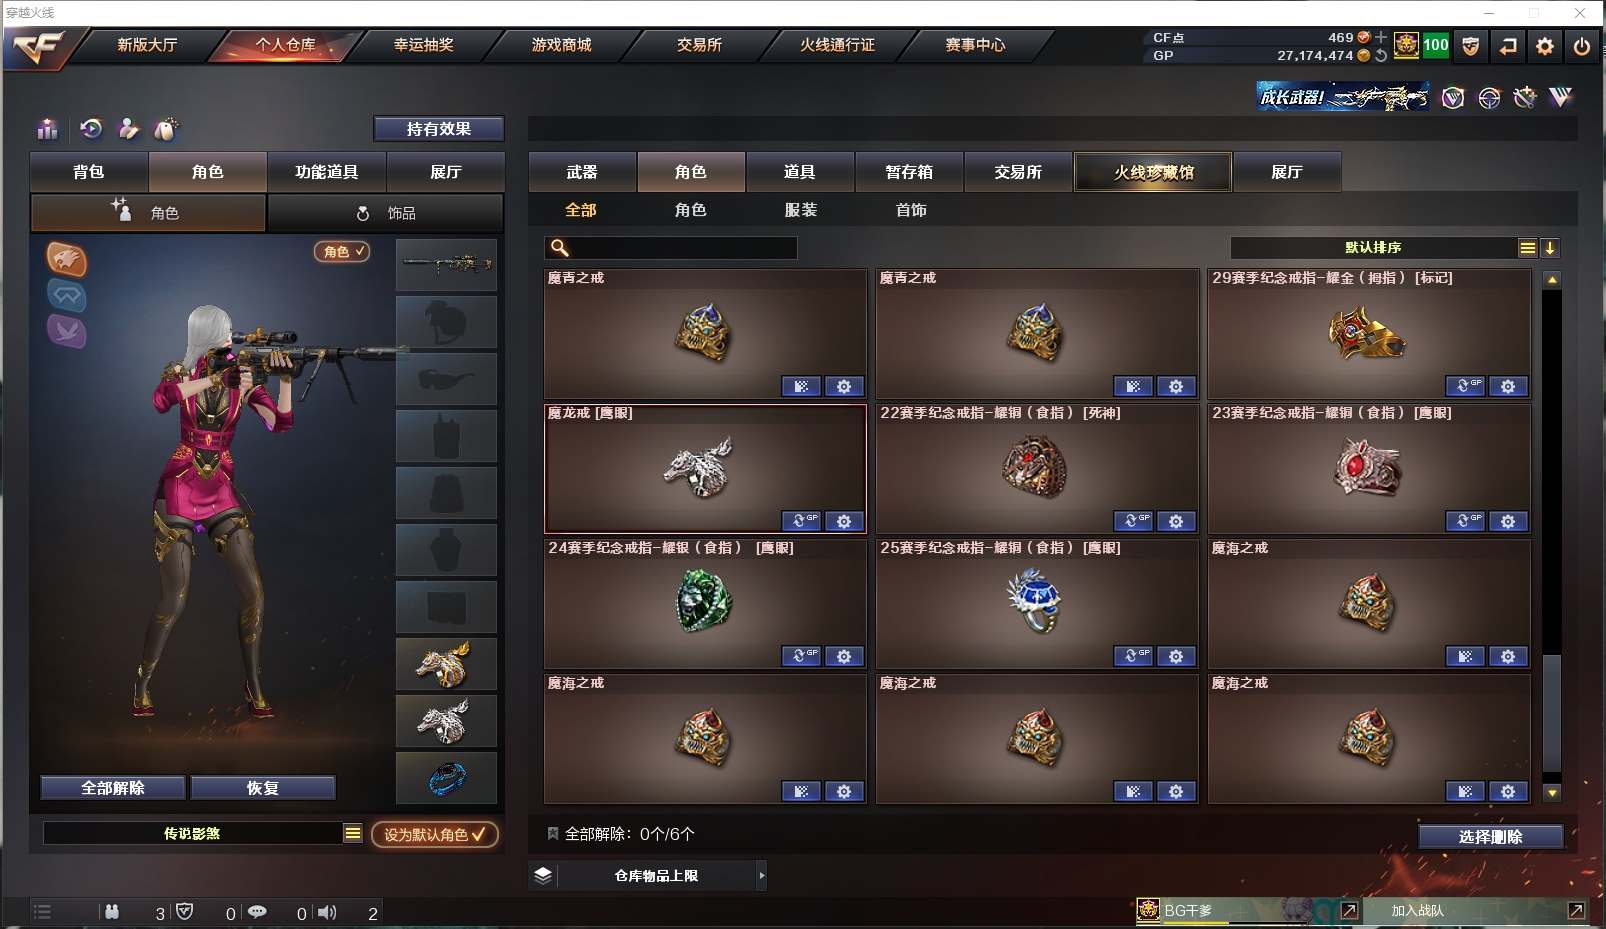
Task: Switch to the 火线珍藏馆 tab
Action: click(x=1153, y=172)
